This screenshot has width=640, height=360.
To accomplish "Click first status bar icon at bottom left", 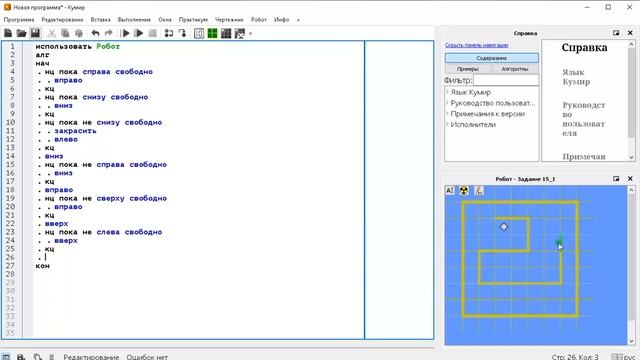I will (6, 357).
